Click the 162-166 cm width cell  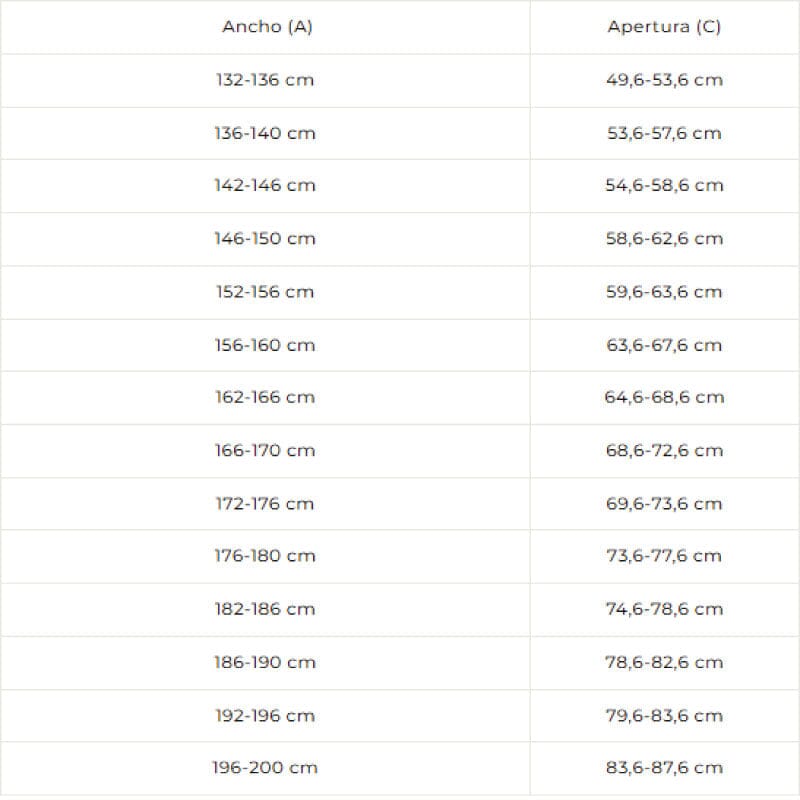265,397
